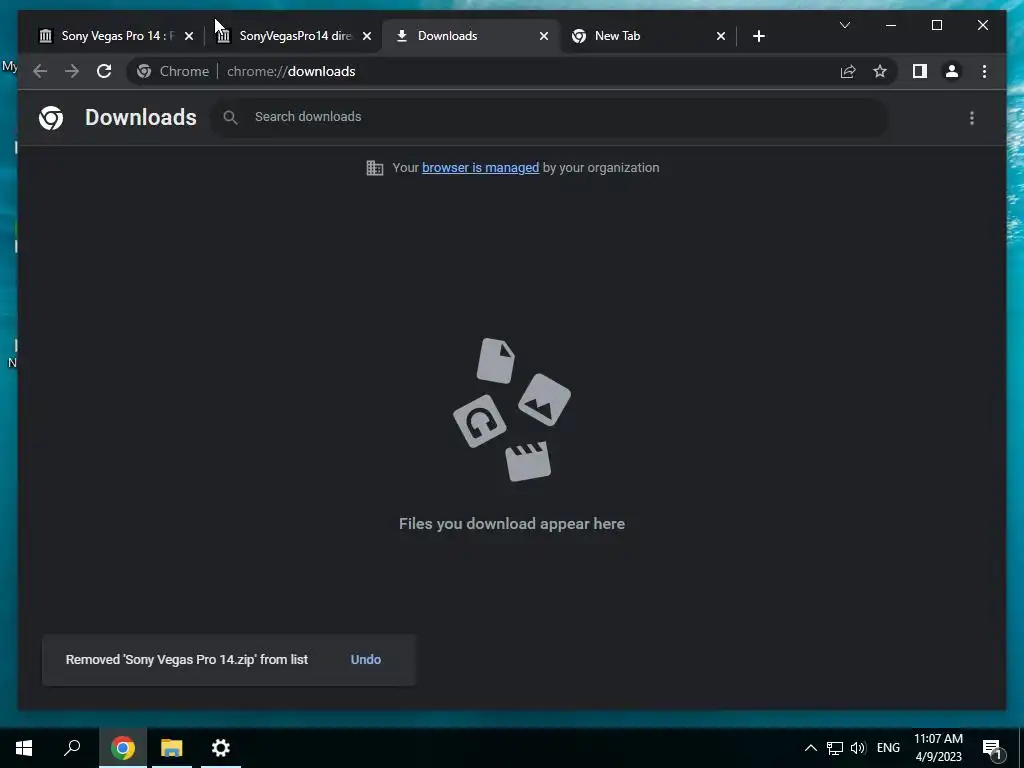Open the Chrome three-dot main menu
1024x768 pixels.
pyautogui.click(x=984, y=71)
